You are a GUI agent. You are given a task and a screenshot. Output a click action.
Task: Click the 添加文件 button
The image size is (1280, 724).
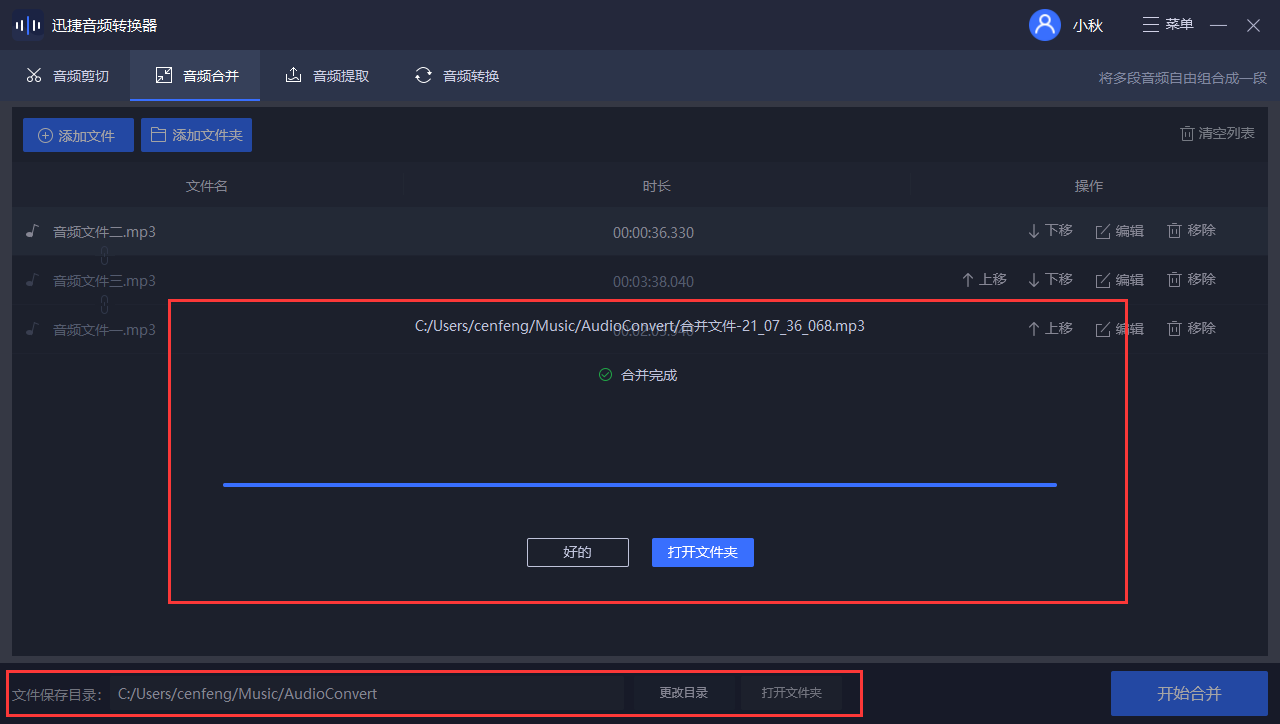click(78, 135)
